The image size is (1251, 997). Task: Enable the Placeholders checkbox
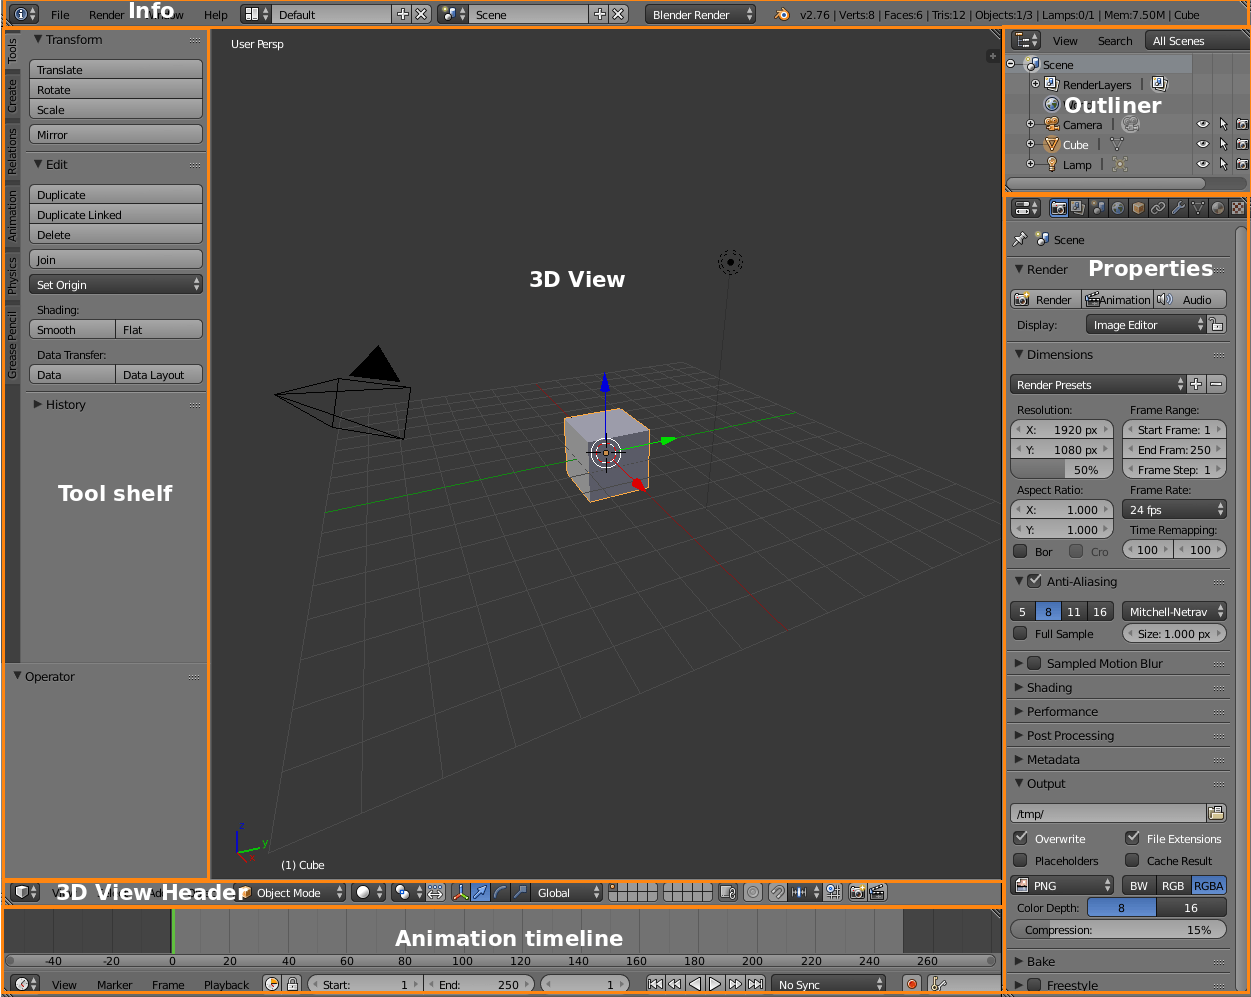coord(1023,860)
